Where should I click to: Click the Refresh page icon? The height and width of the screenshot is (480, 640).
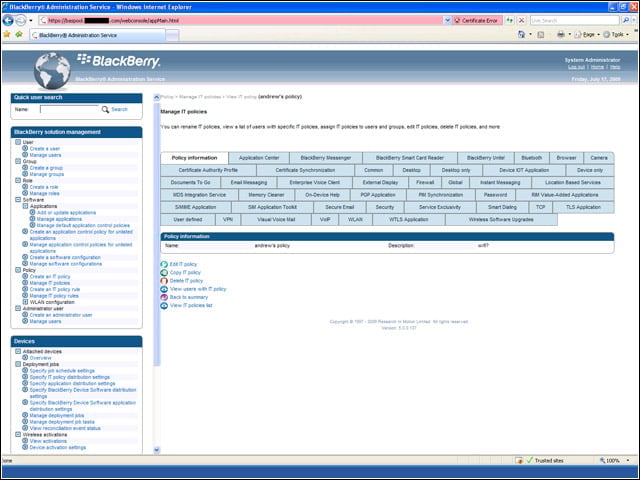click(510, 20)
